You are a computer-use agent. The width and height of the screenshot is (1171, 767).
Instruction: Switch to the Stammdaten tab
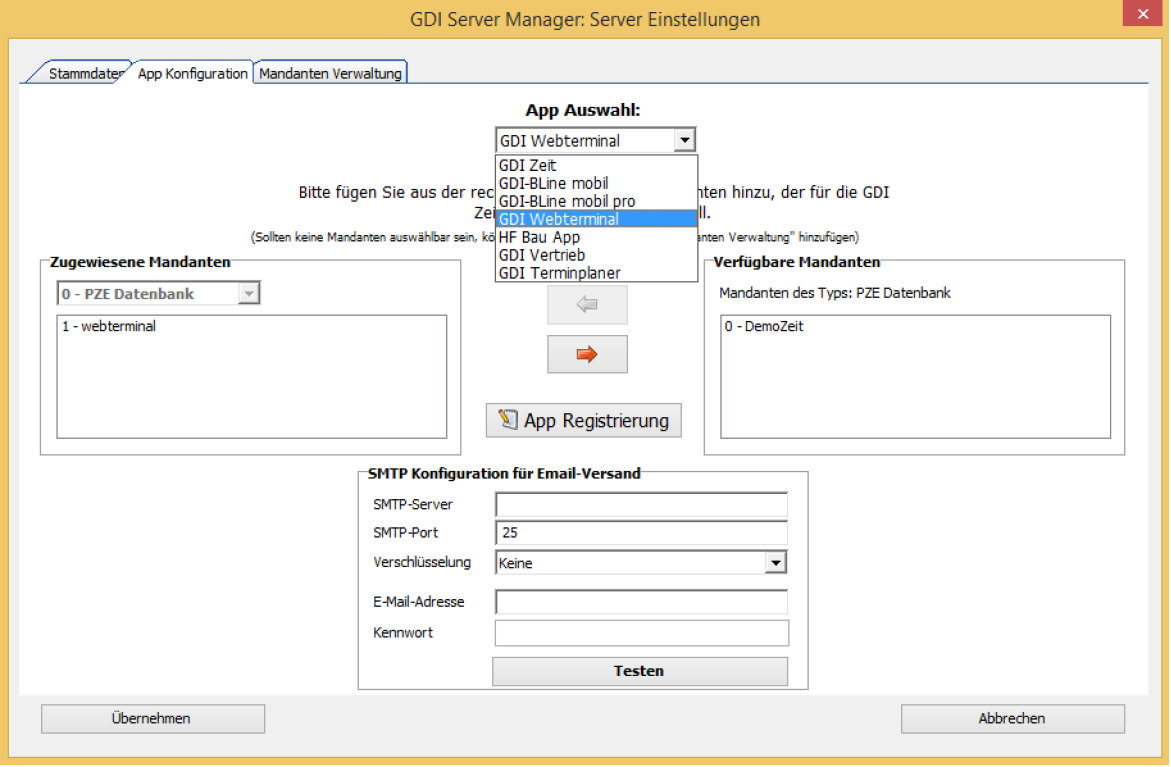tap(84, 74)
